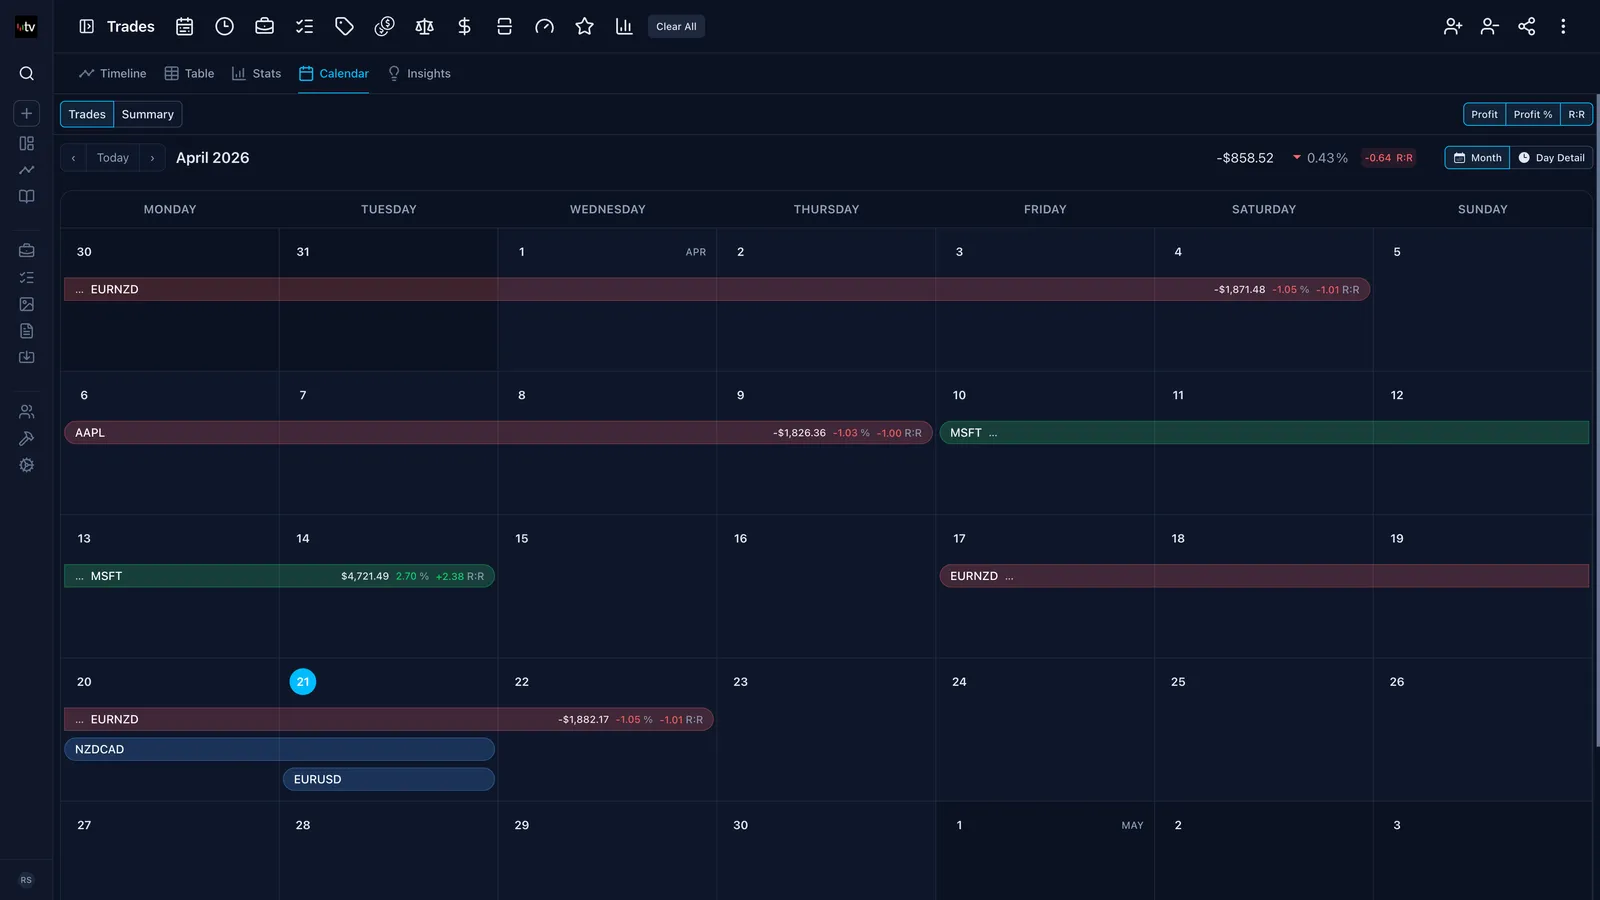Go to previous month arrow

point(73,158)
